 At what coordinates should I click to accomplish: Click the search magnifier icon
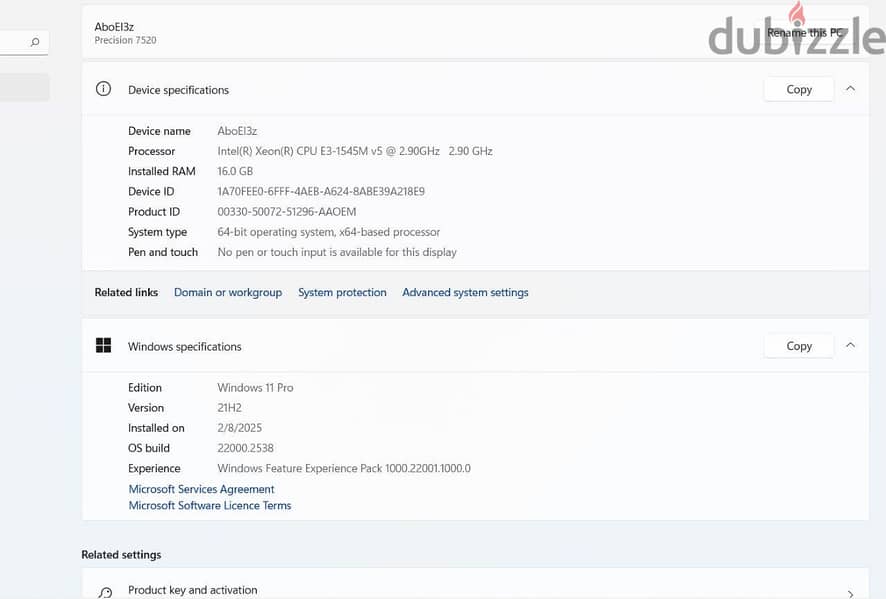tap(35, 42)
